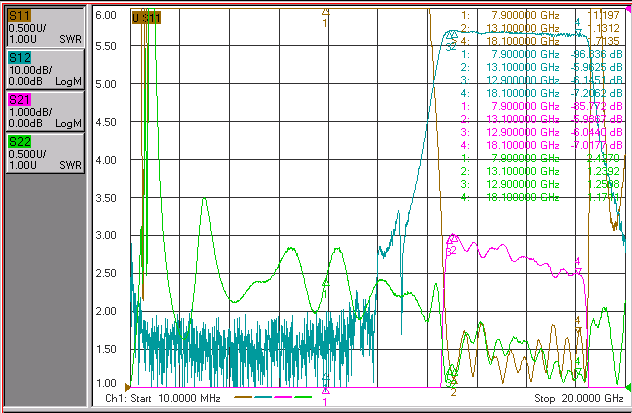Click brown reference triangle at left axis bottom
632x413 pixels.
pos(127,388)
